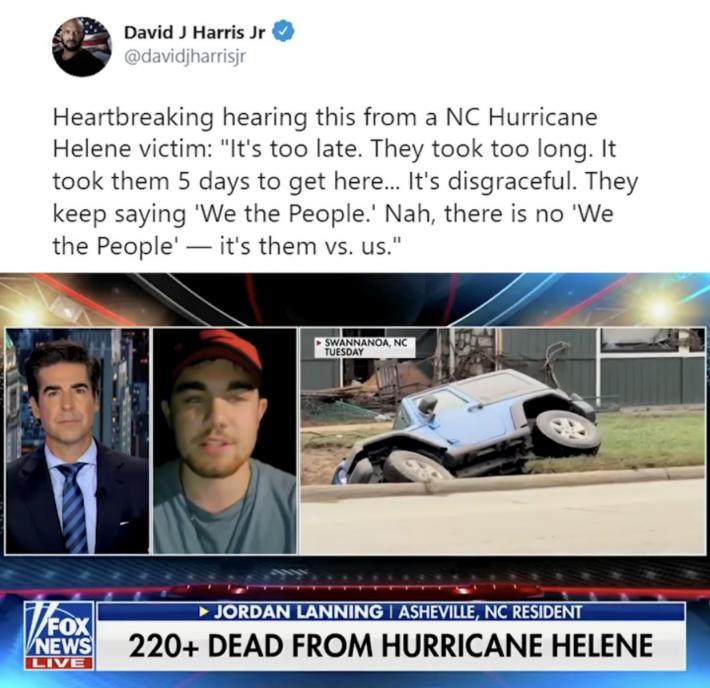Click the red LIVE badge
Image resolution: width=710 pixels, height=688 pixels.
(59, 663)
